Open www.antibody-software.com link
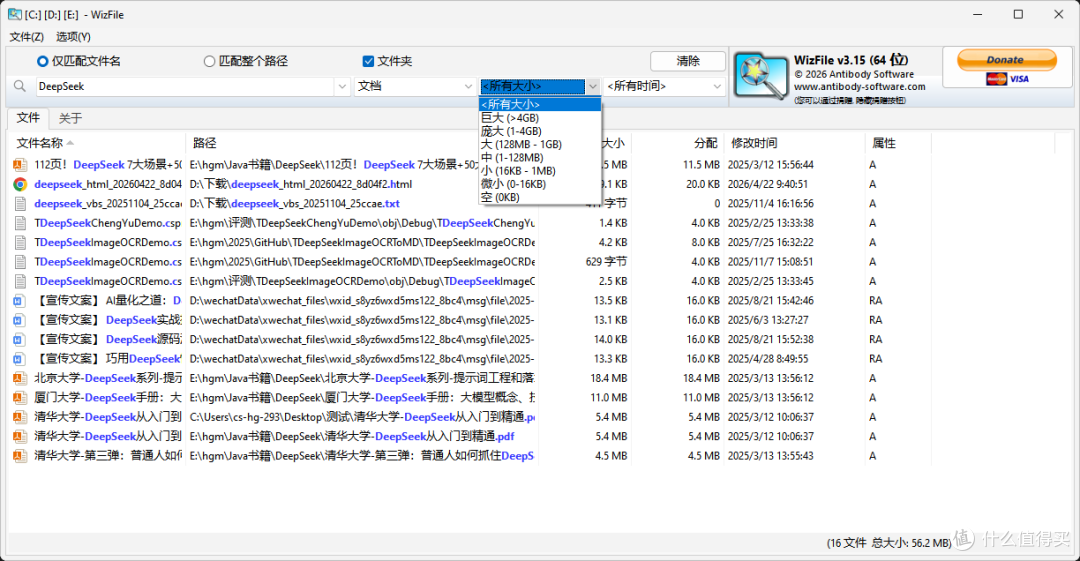This screenshot has height=561, width=1080. click(x=859, y=87)
